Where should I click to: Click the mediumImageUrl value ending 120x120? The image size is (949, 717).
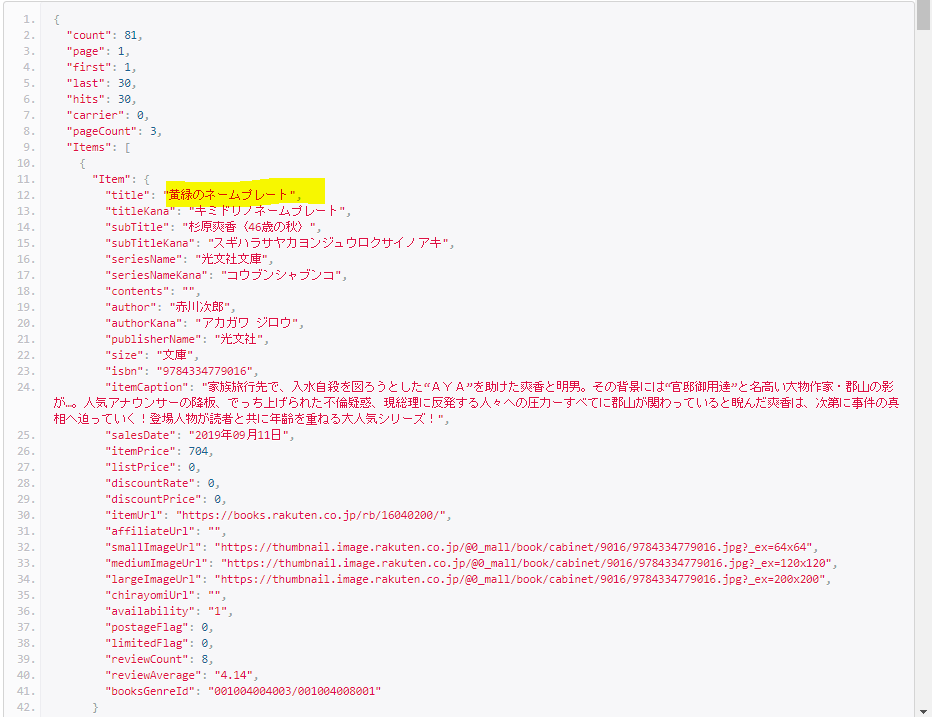click(526, 563)
